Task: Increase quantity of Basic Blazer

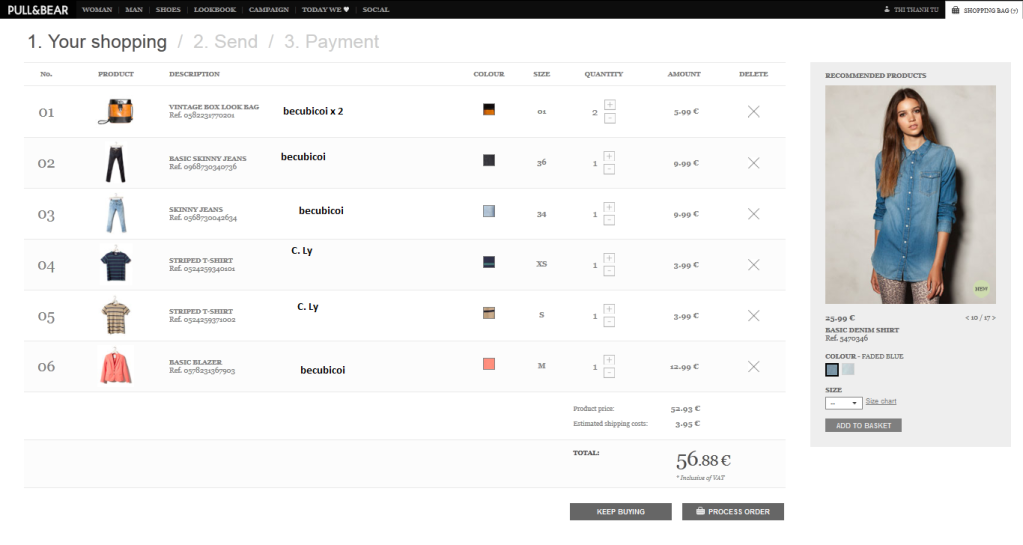Action: tap(610, 359)
